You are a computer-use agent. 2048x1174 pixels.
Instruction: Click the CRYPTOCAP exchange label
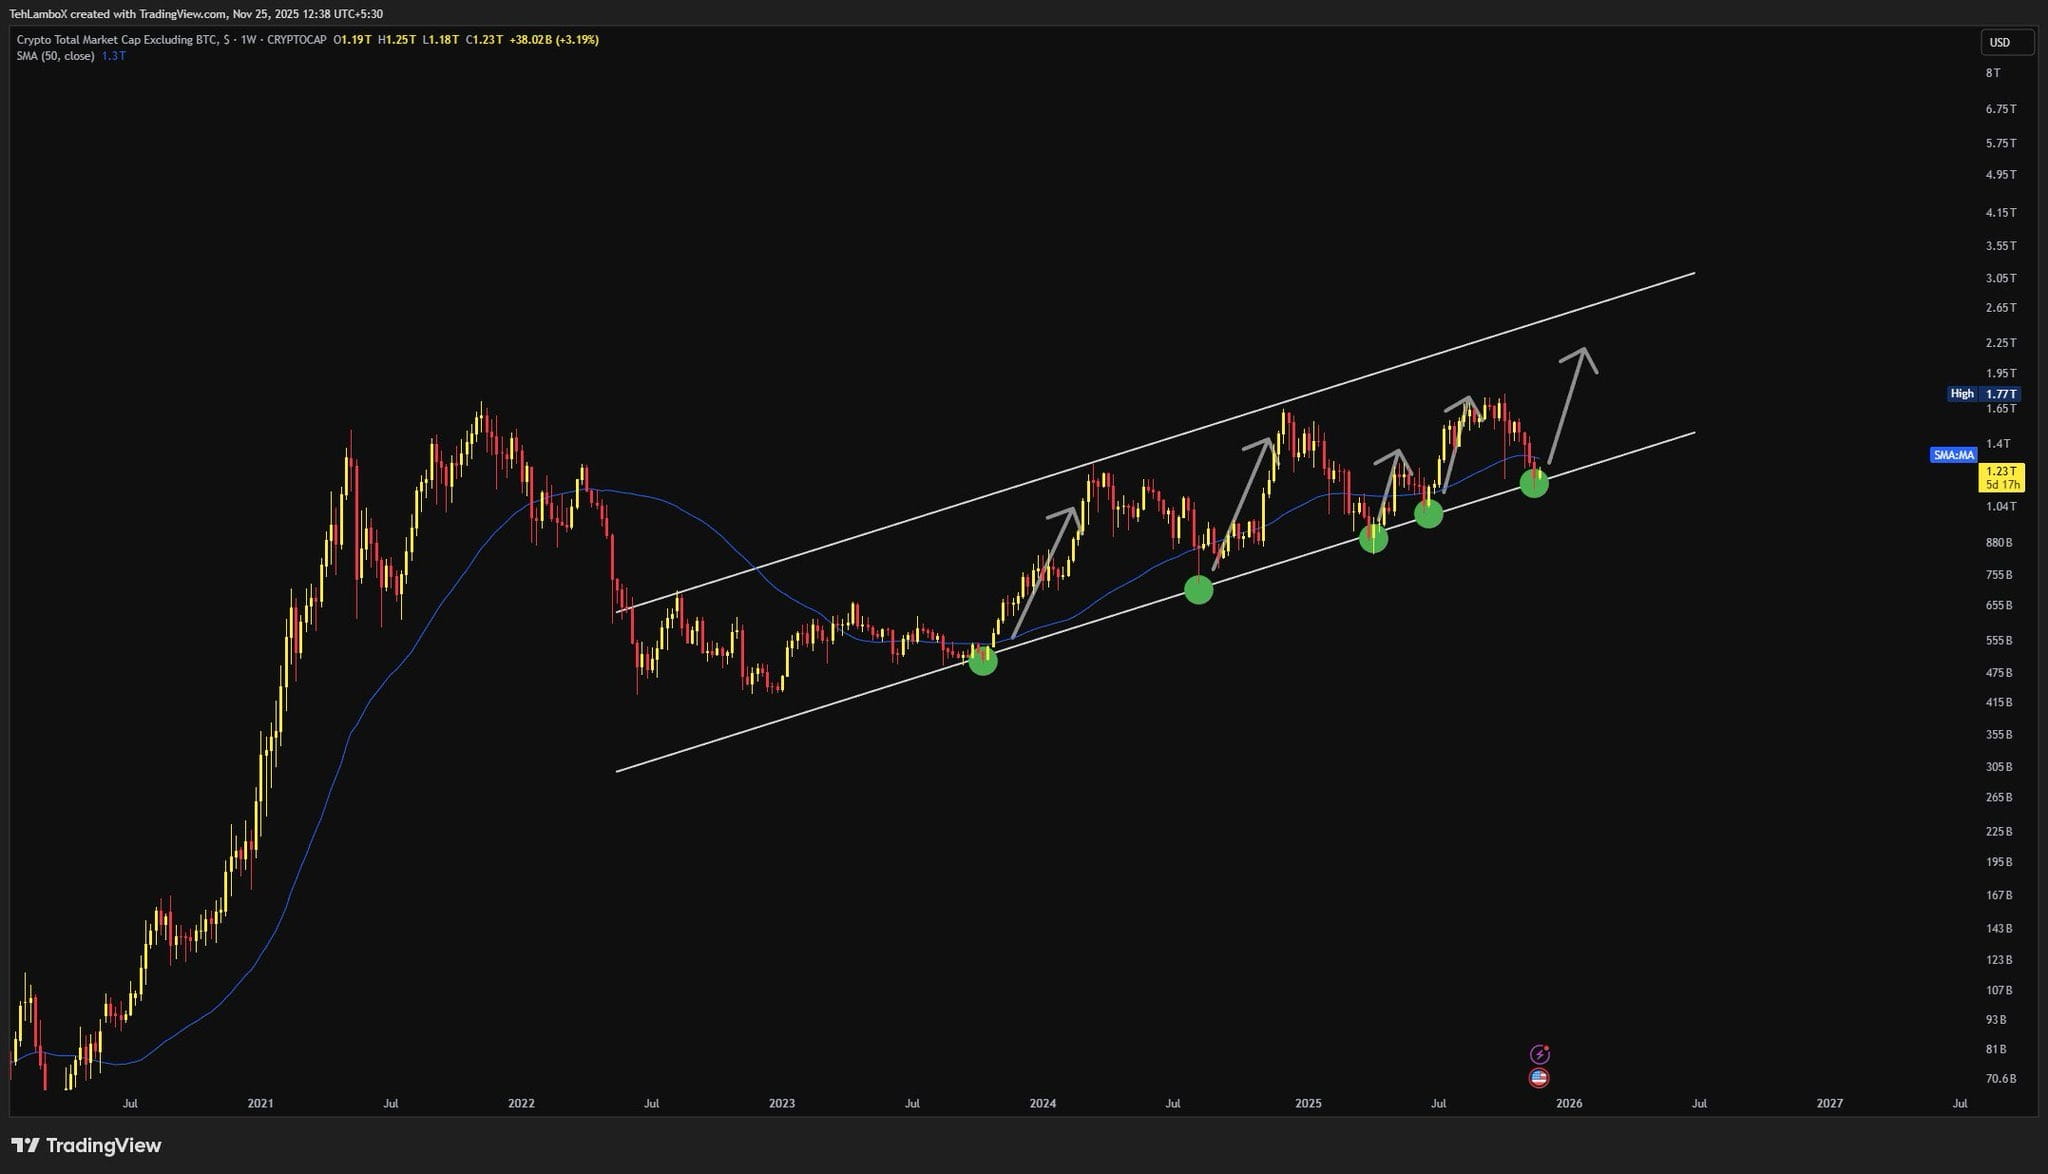click(x=297, y=40)
